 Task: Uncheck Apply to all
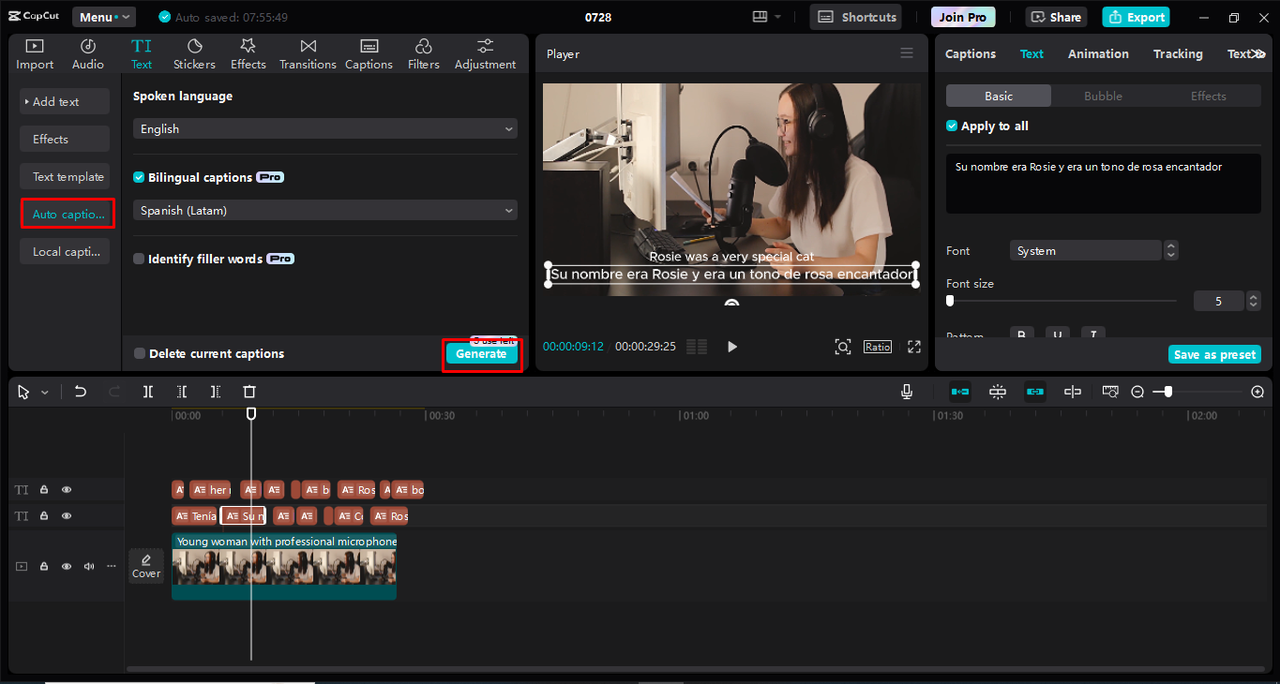[x=952, y=126]
